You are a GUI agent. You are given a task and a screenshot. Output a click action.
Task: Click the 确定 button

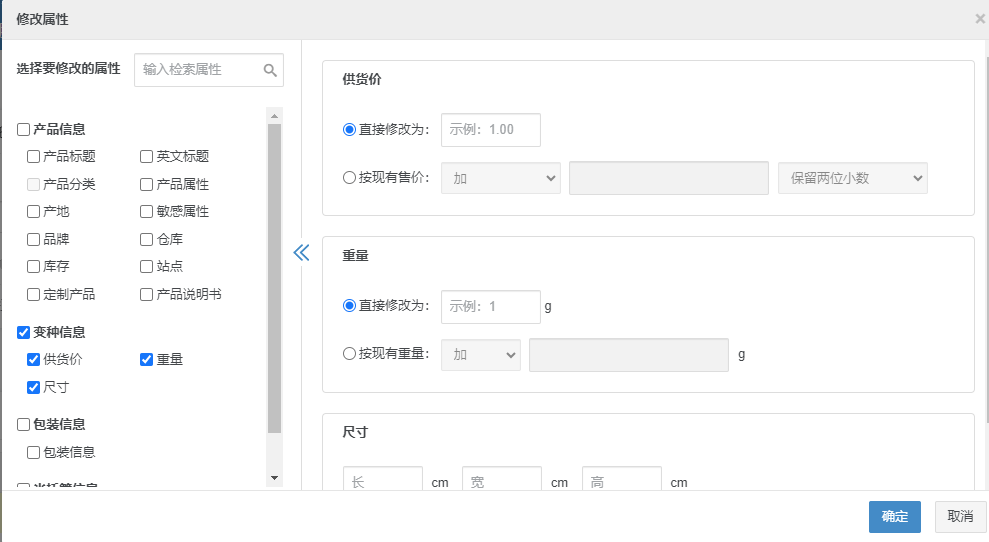click(x=894, y=516)
